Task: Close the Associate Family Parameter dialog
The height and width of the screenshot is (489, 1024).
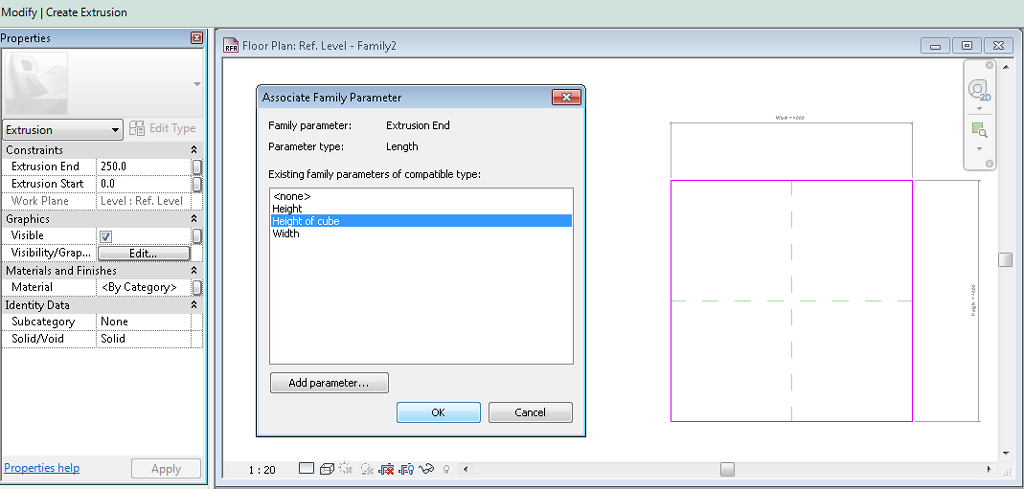Action: [566, 98]
